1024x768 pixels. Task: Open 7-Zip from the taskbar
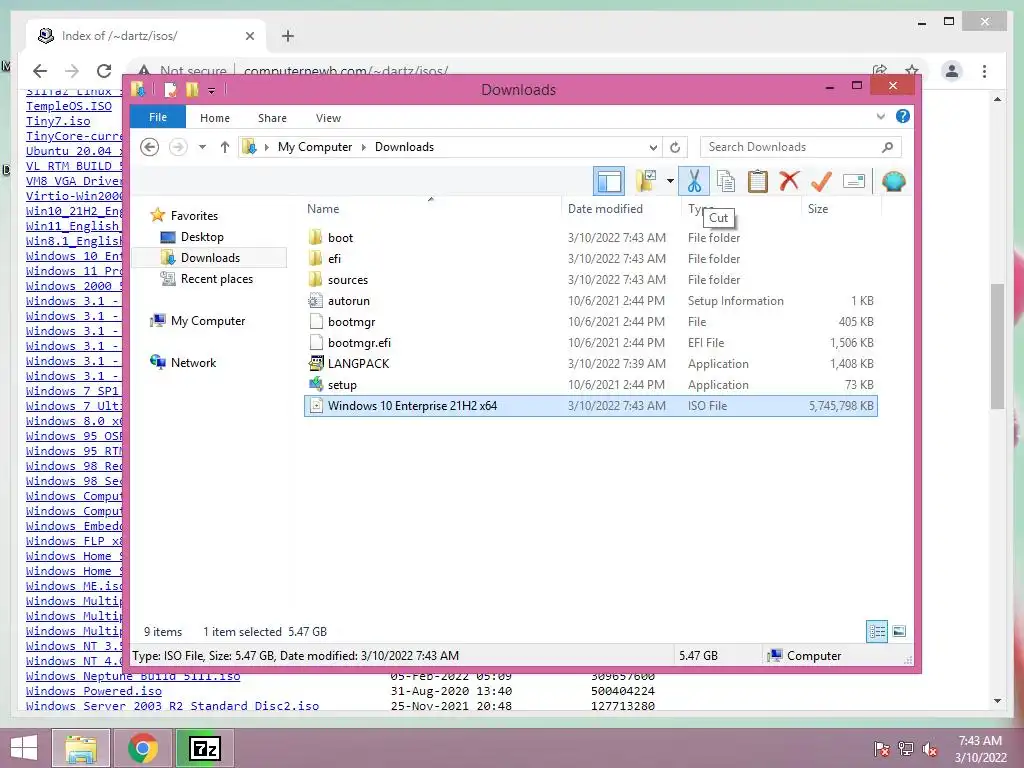pos(204,748)
